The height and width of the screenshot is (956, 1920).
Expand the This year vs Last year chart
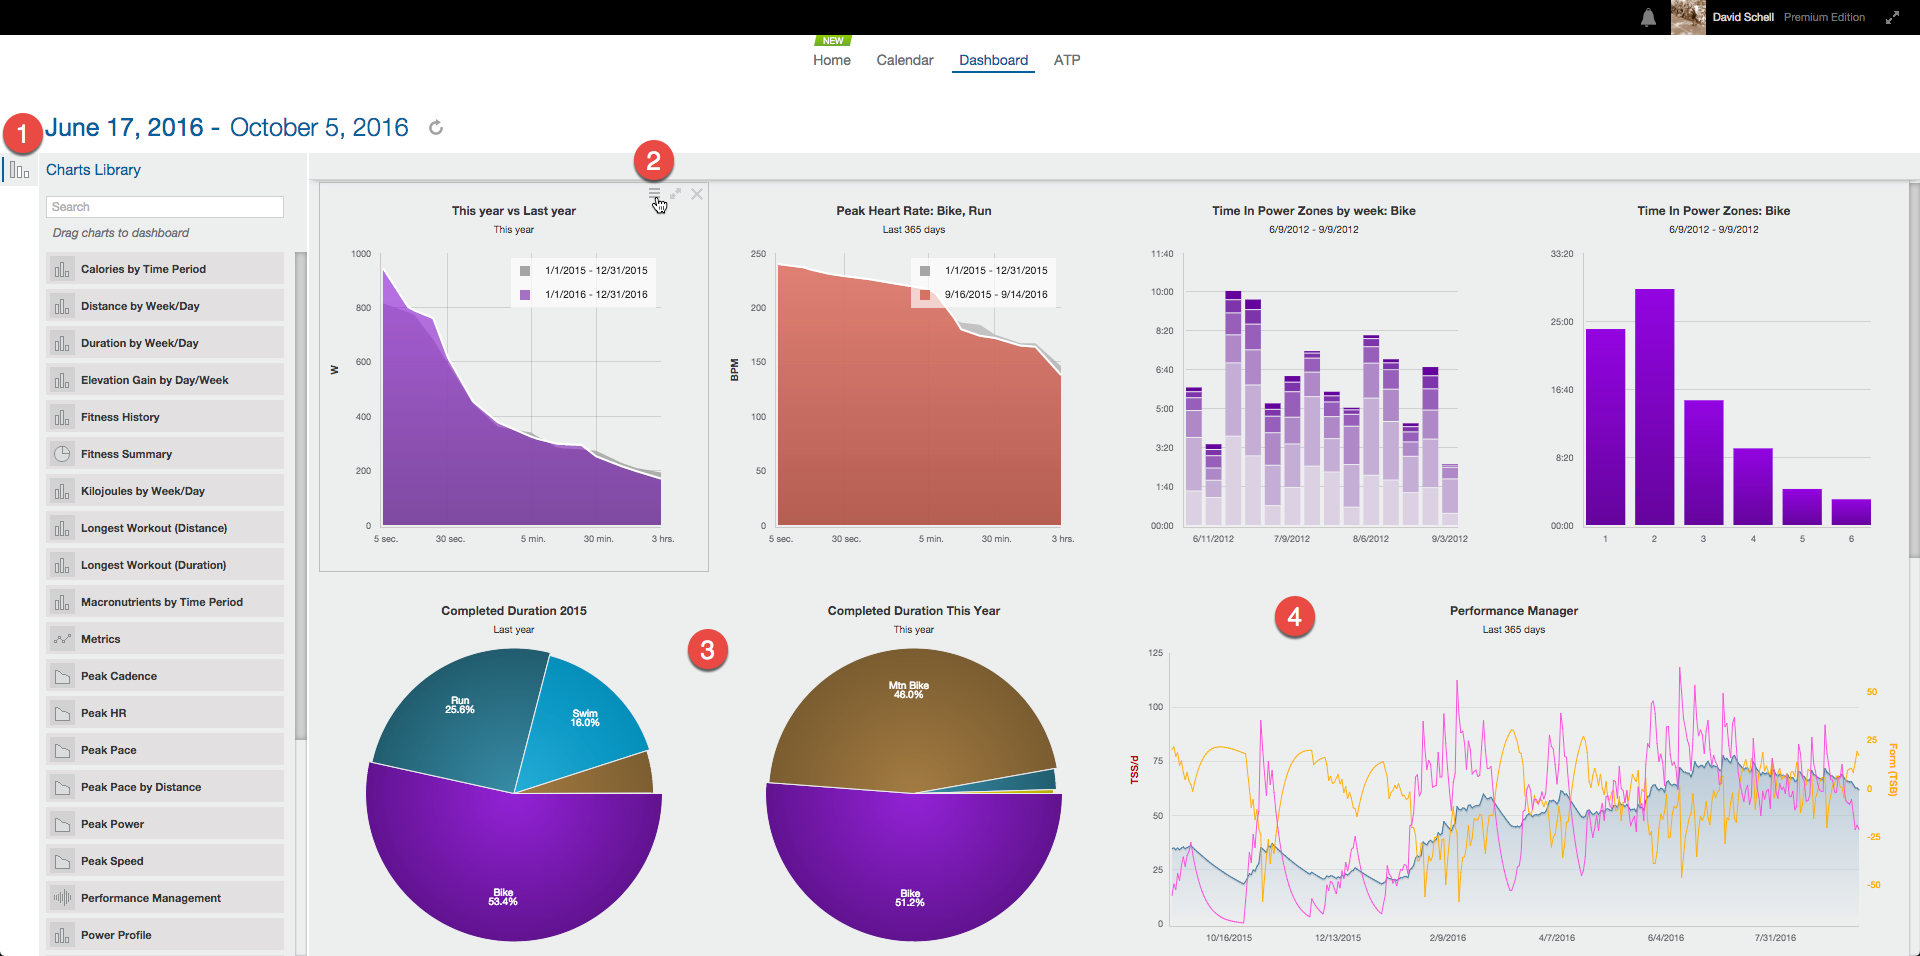[676, 194]
